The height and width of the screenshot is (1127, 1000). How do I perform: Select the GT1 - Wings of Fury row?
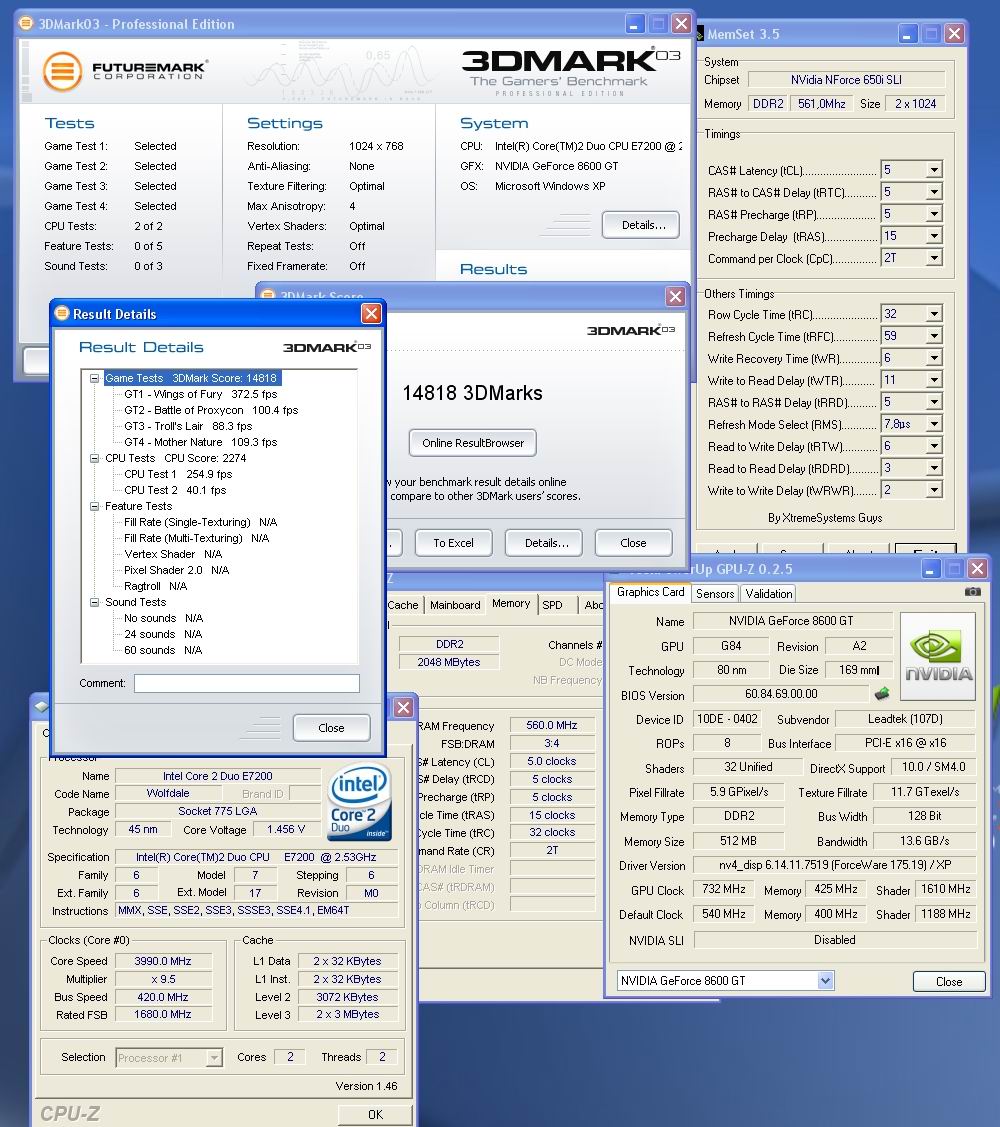[x=201, y=394]
